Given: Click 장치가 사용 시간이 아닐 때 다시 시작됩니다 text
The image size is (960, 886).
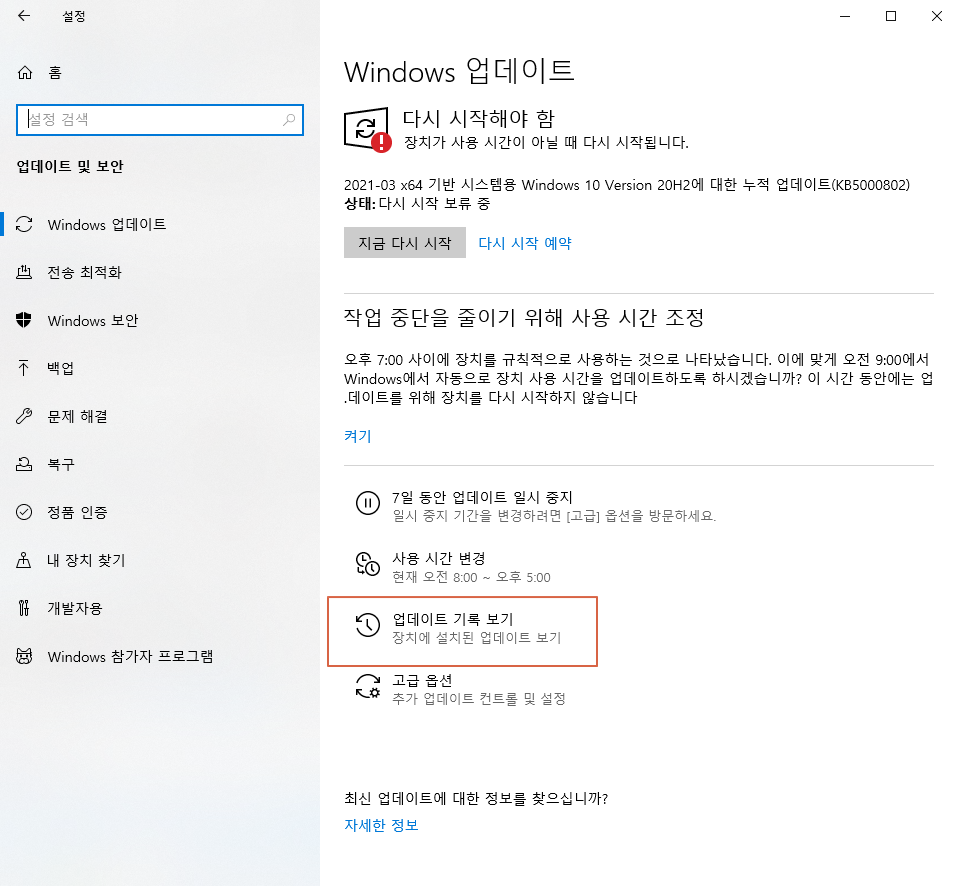Looking at the screenshot, I should [x=546, y=143].
